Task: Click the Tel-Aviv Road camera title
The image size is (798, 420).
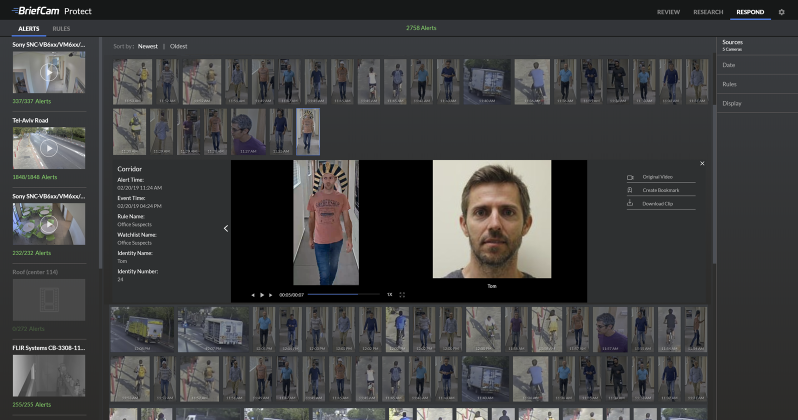Action: 30,121
